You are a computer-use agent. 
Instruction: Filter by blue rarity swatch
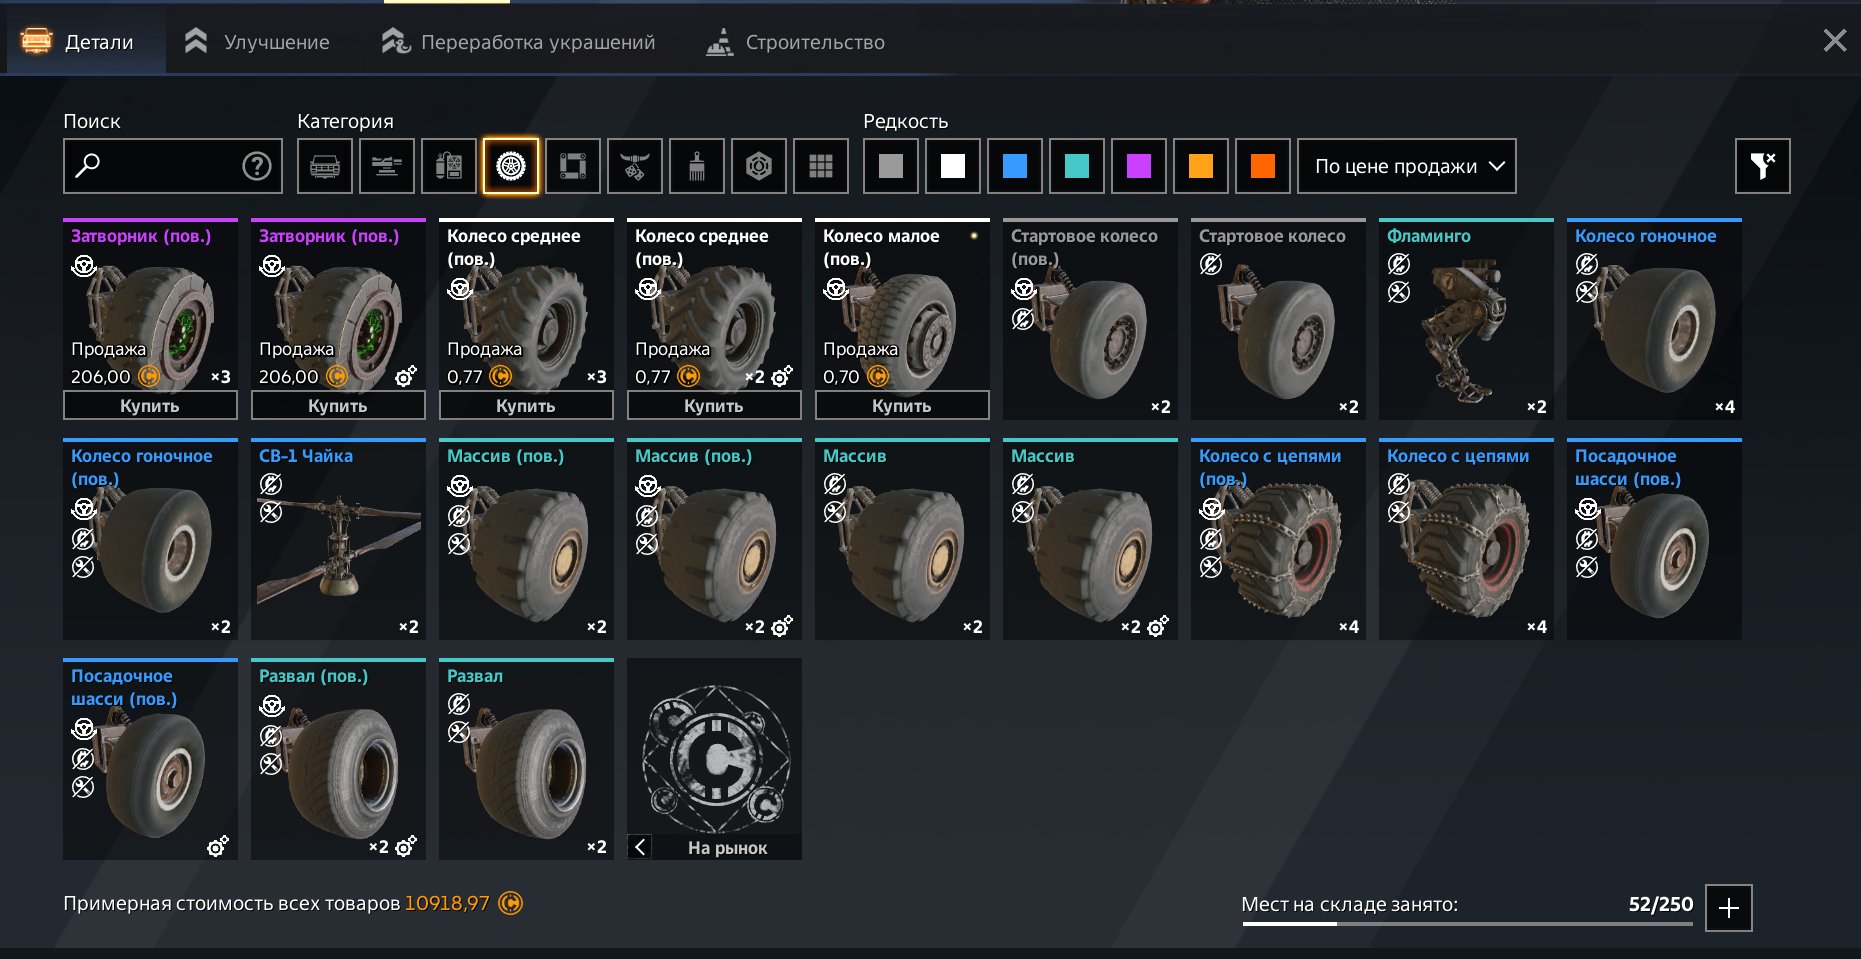1015,166
